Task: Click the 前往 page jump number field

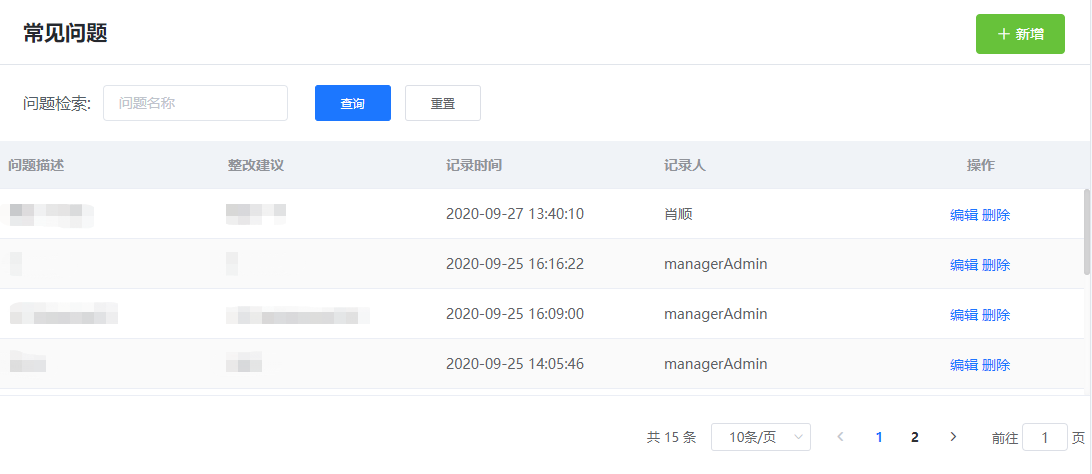Action: point(1044,438)
